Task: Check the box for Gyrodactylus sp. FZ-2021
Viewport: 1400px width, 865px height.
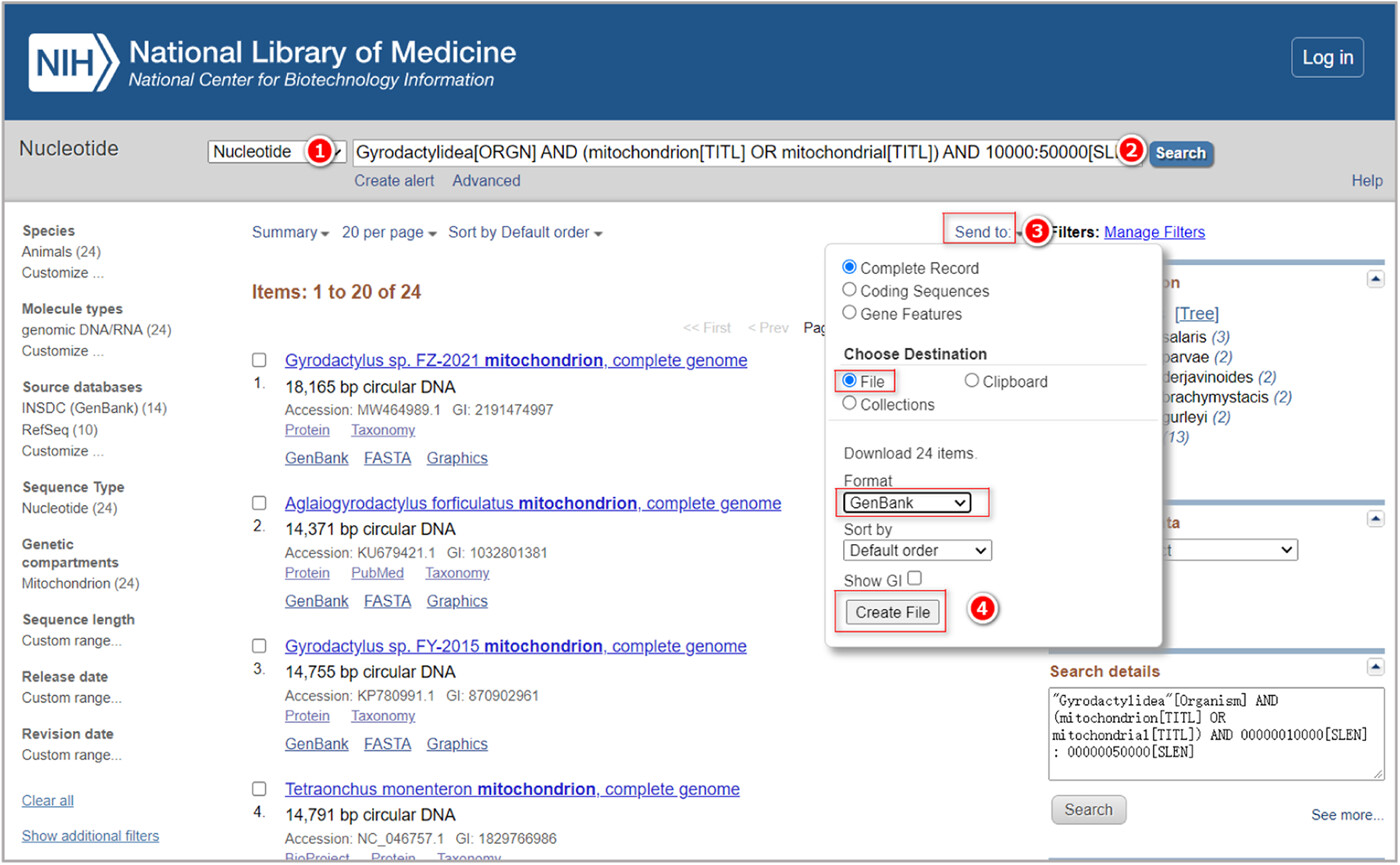Action: click(x=259, y=360)
